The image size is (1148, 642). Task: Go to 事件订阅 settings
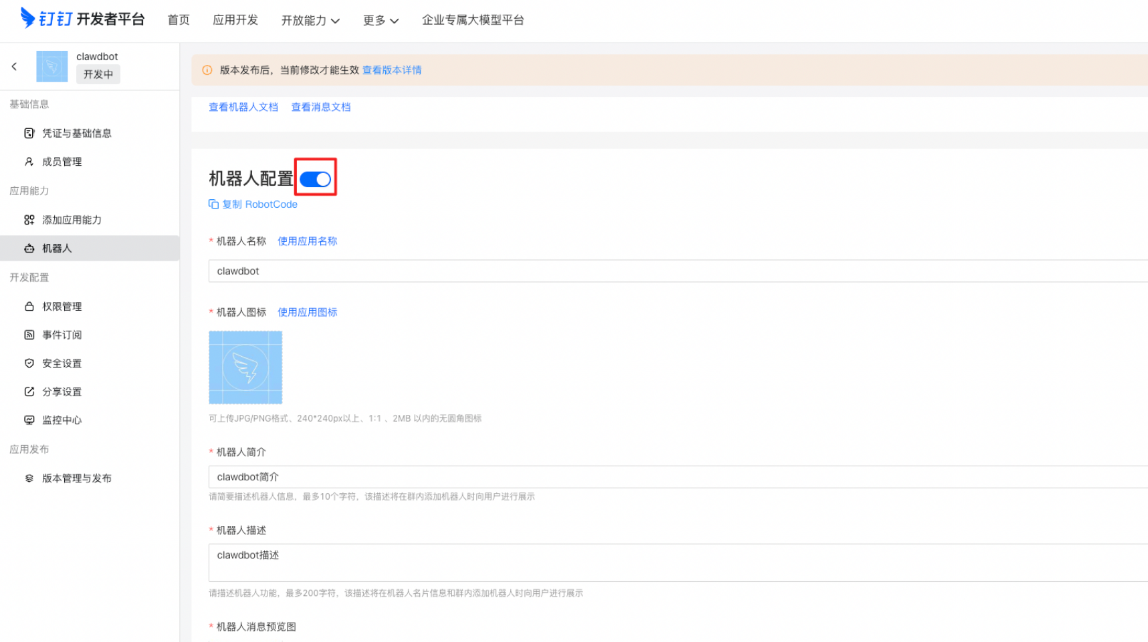[x=62, y=335]
